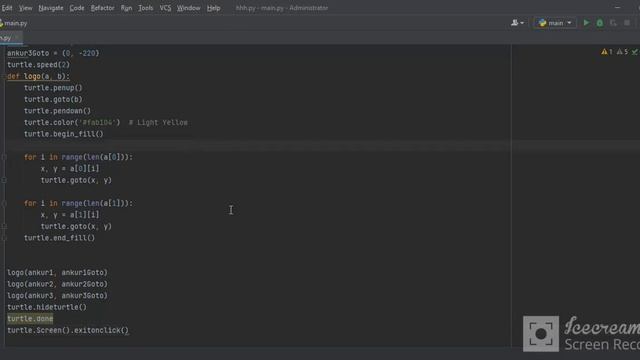This screenshot has width=640, height=360.
Task: Click the yellow warning indicator showing 1
Action: tap(607, 52)
